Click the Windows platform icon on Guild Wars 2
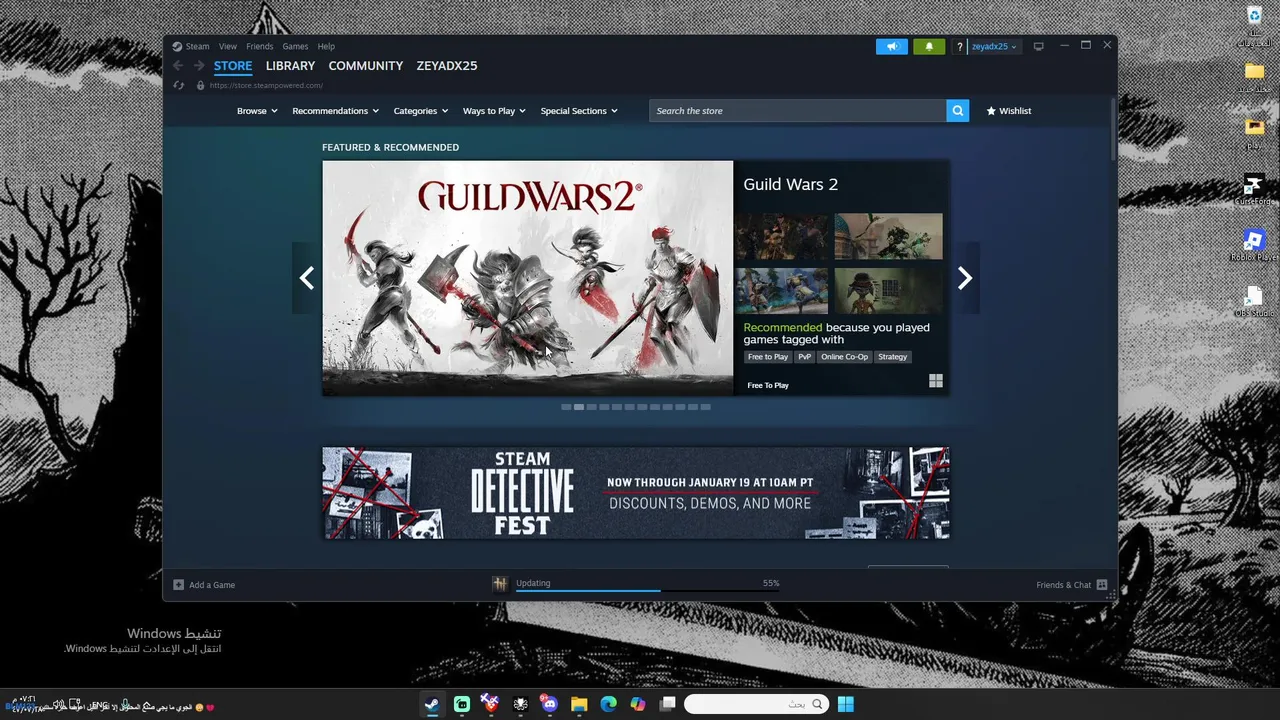The width and height of the screenshot is (1280, 720). coord(936,381)
